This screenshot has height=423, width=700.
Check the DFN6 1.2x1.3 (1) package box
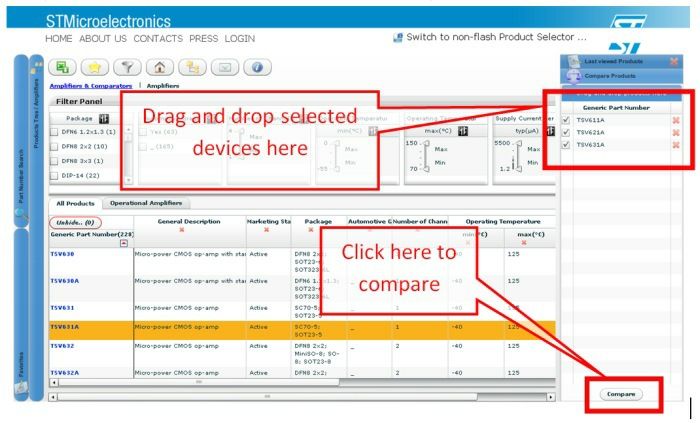click(x=54, y=132)
